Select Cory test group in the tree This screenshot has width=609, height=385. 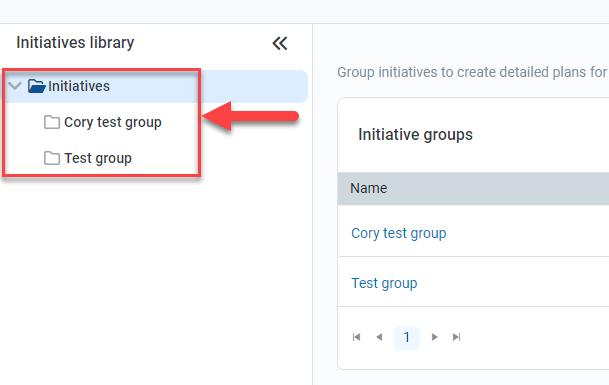click(x=113, y=122)
